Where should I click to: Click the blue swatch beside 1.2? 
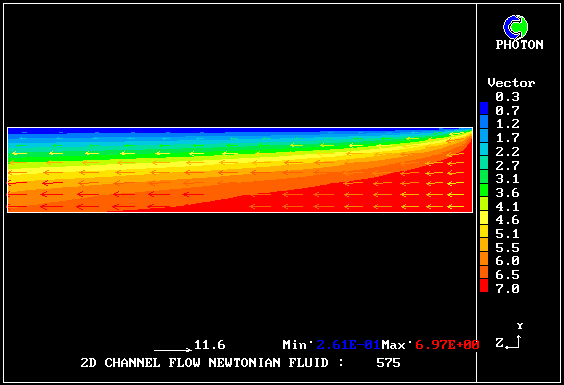(484, 122)
